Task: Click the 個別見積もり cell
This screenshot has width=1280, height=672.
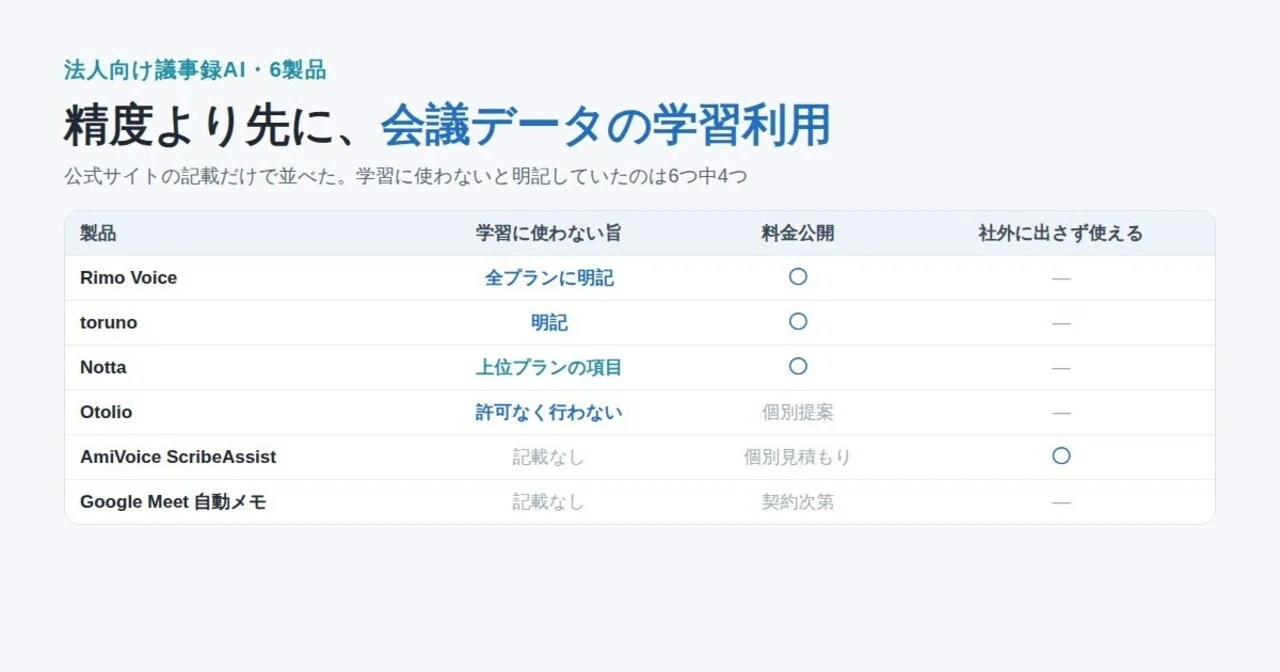Action: tap(798, 457)
